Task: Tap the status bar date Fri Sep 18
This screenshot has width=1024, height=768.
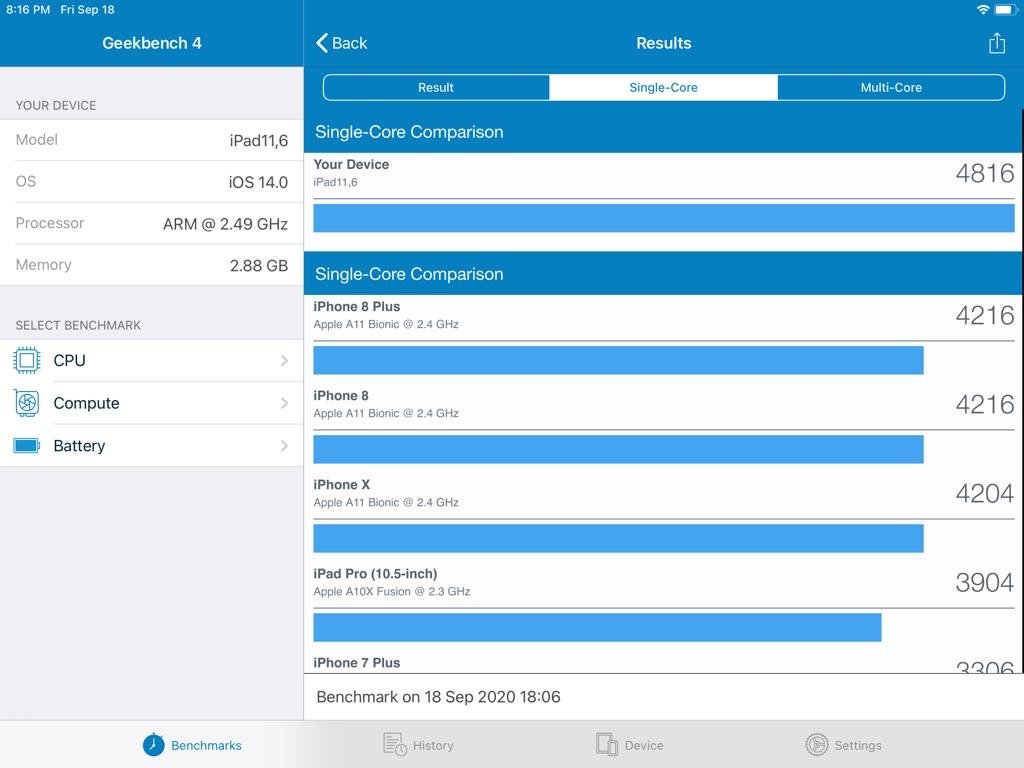Action: tap(88, 10)
